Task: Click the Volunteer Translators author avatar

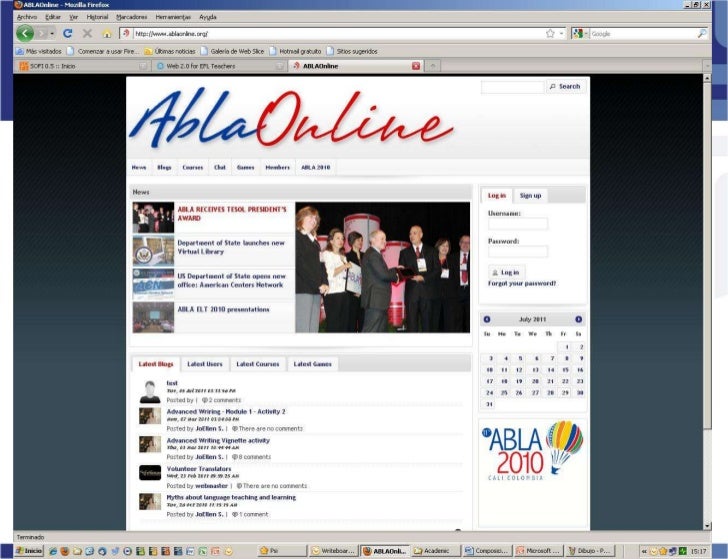Action: click(x=150, y=473)
